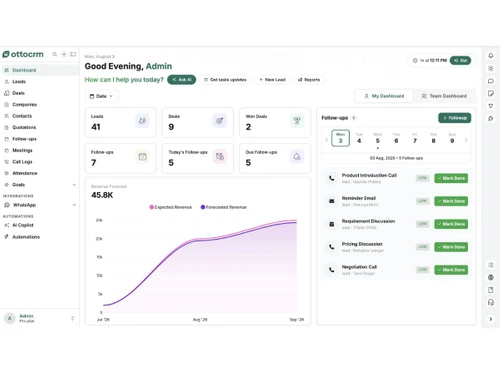The width and height of the screenshot is (500, 375).
Task: Mark Reminder Email done
Action: pyautogui.click(x=451, y=201)
